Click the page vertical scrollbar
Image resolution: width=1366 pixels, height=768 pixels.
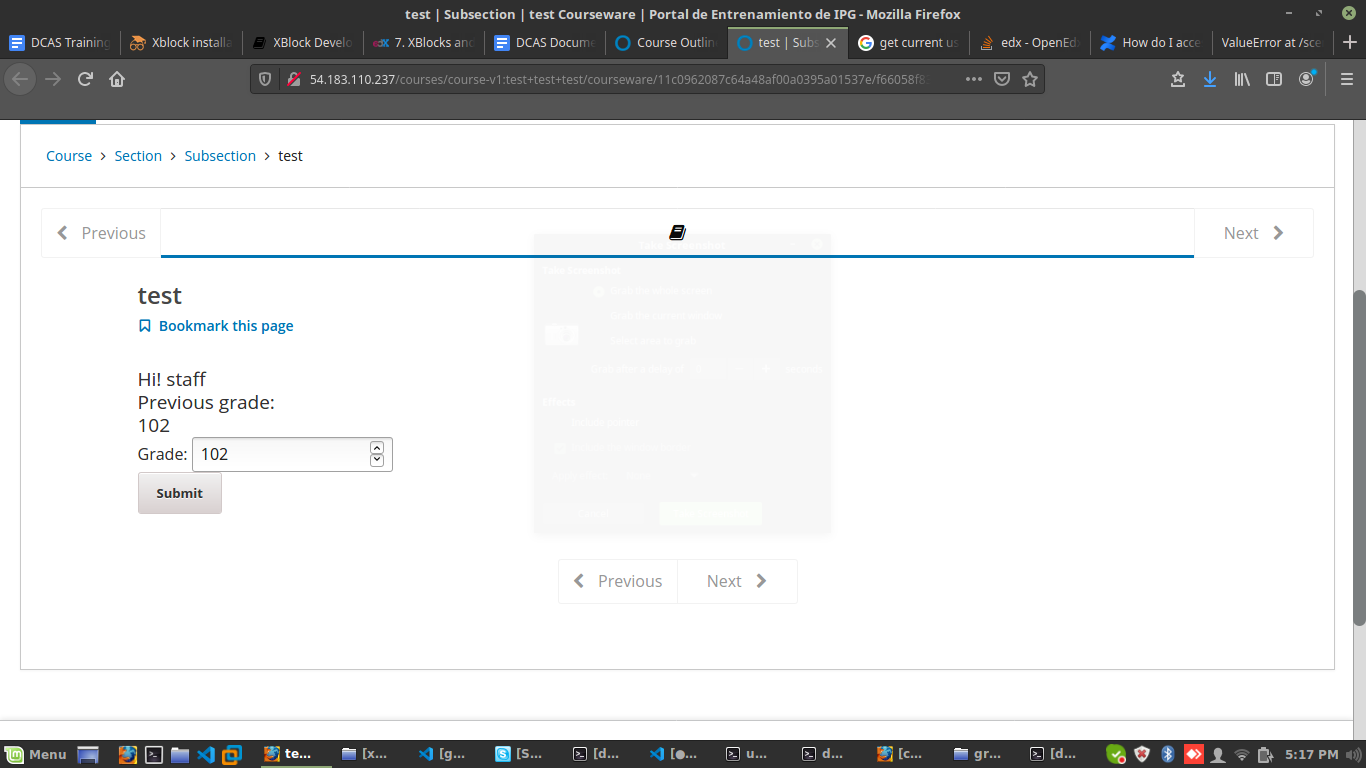pos(1359,458)
